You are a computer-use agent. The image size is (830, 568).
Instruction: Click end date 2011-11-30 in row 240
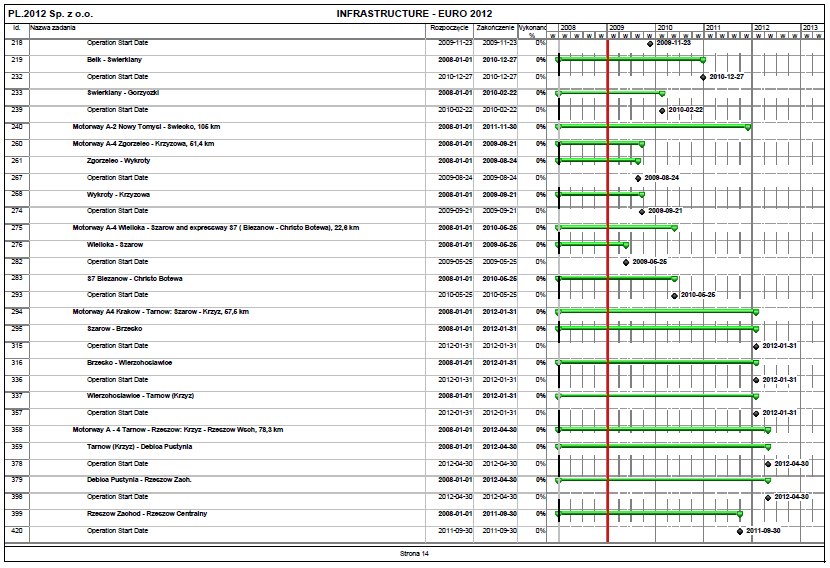tap(500, 127)
